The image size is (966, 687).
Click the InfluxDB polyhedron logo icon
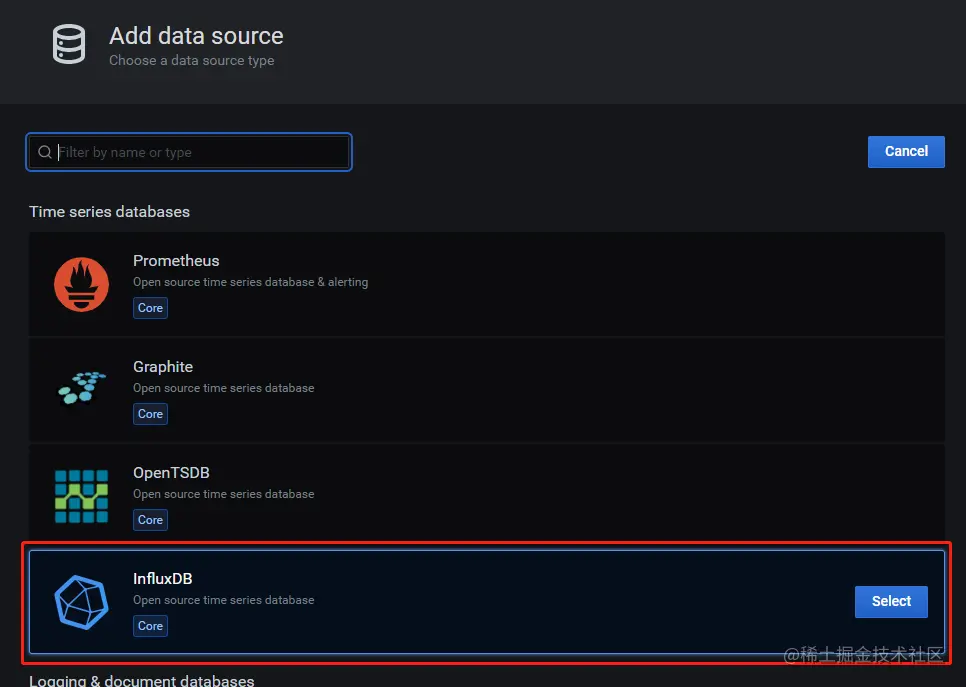coord(82,602)
